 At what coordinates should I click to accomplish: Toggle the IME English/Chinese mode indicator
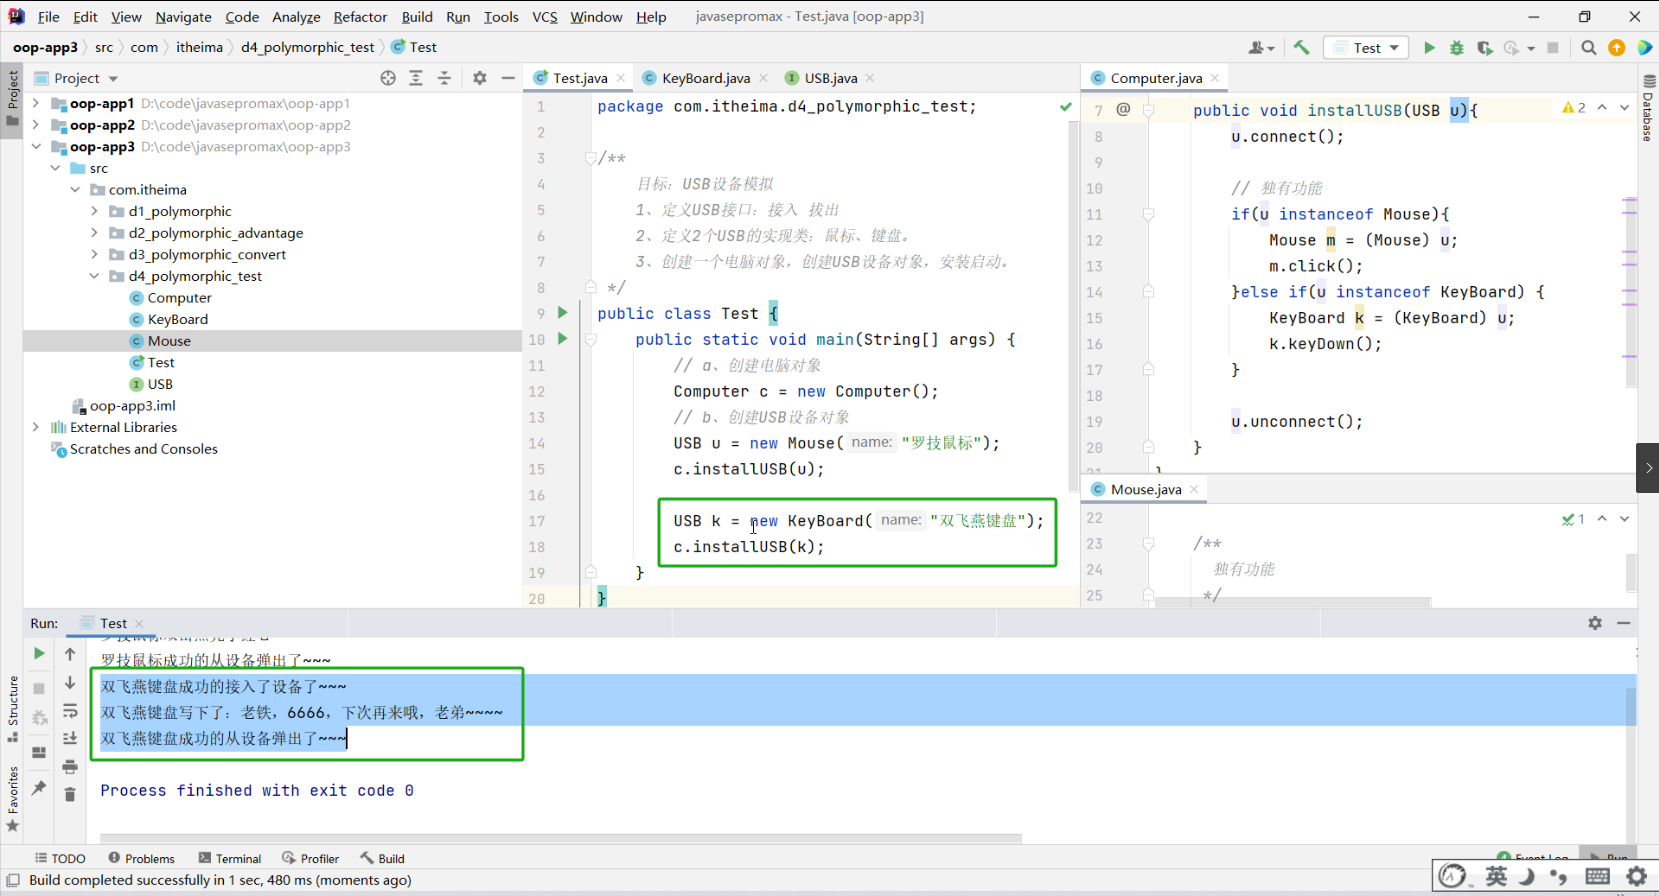[x=1496, y=877]
